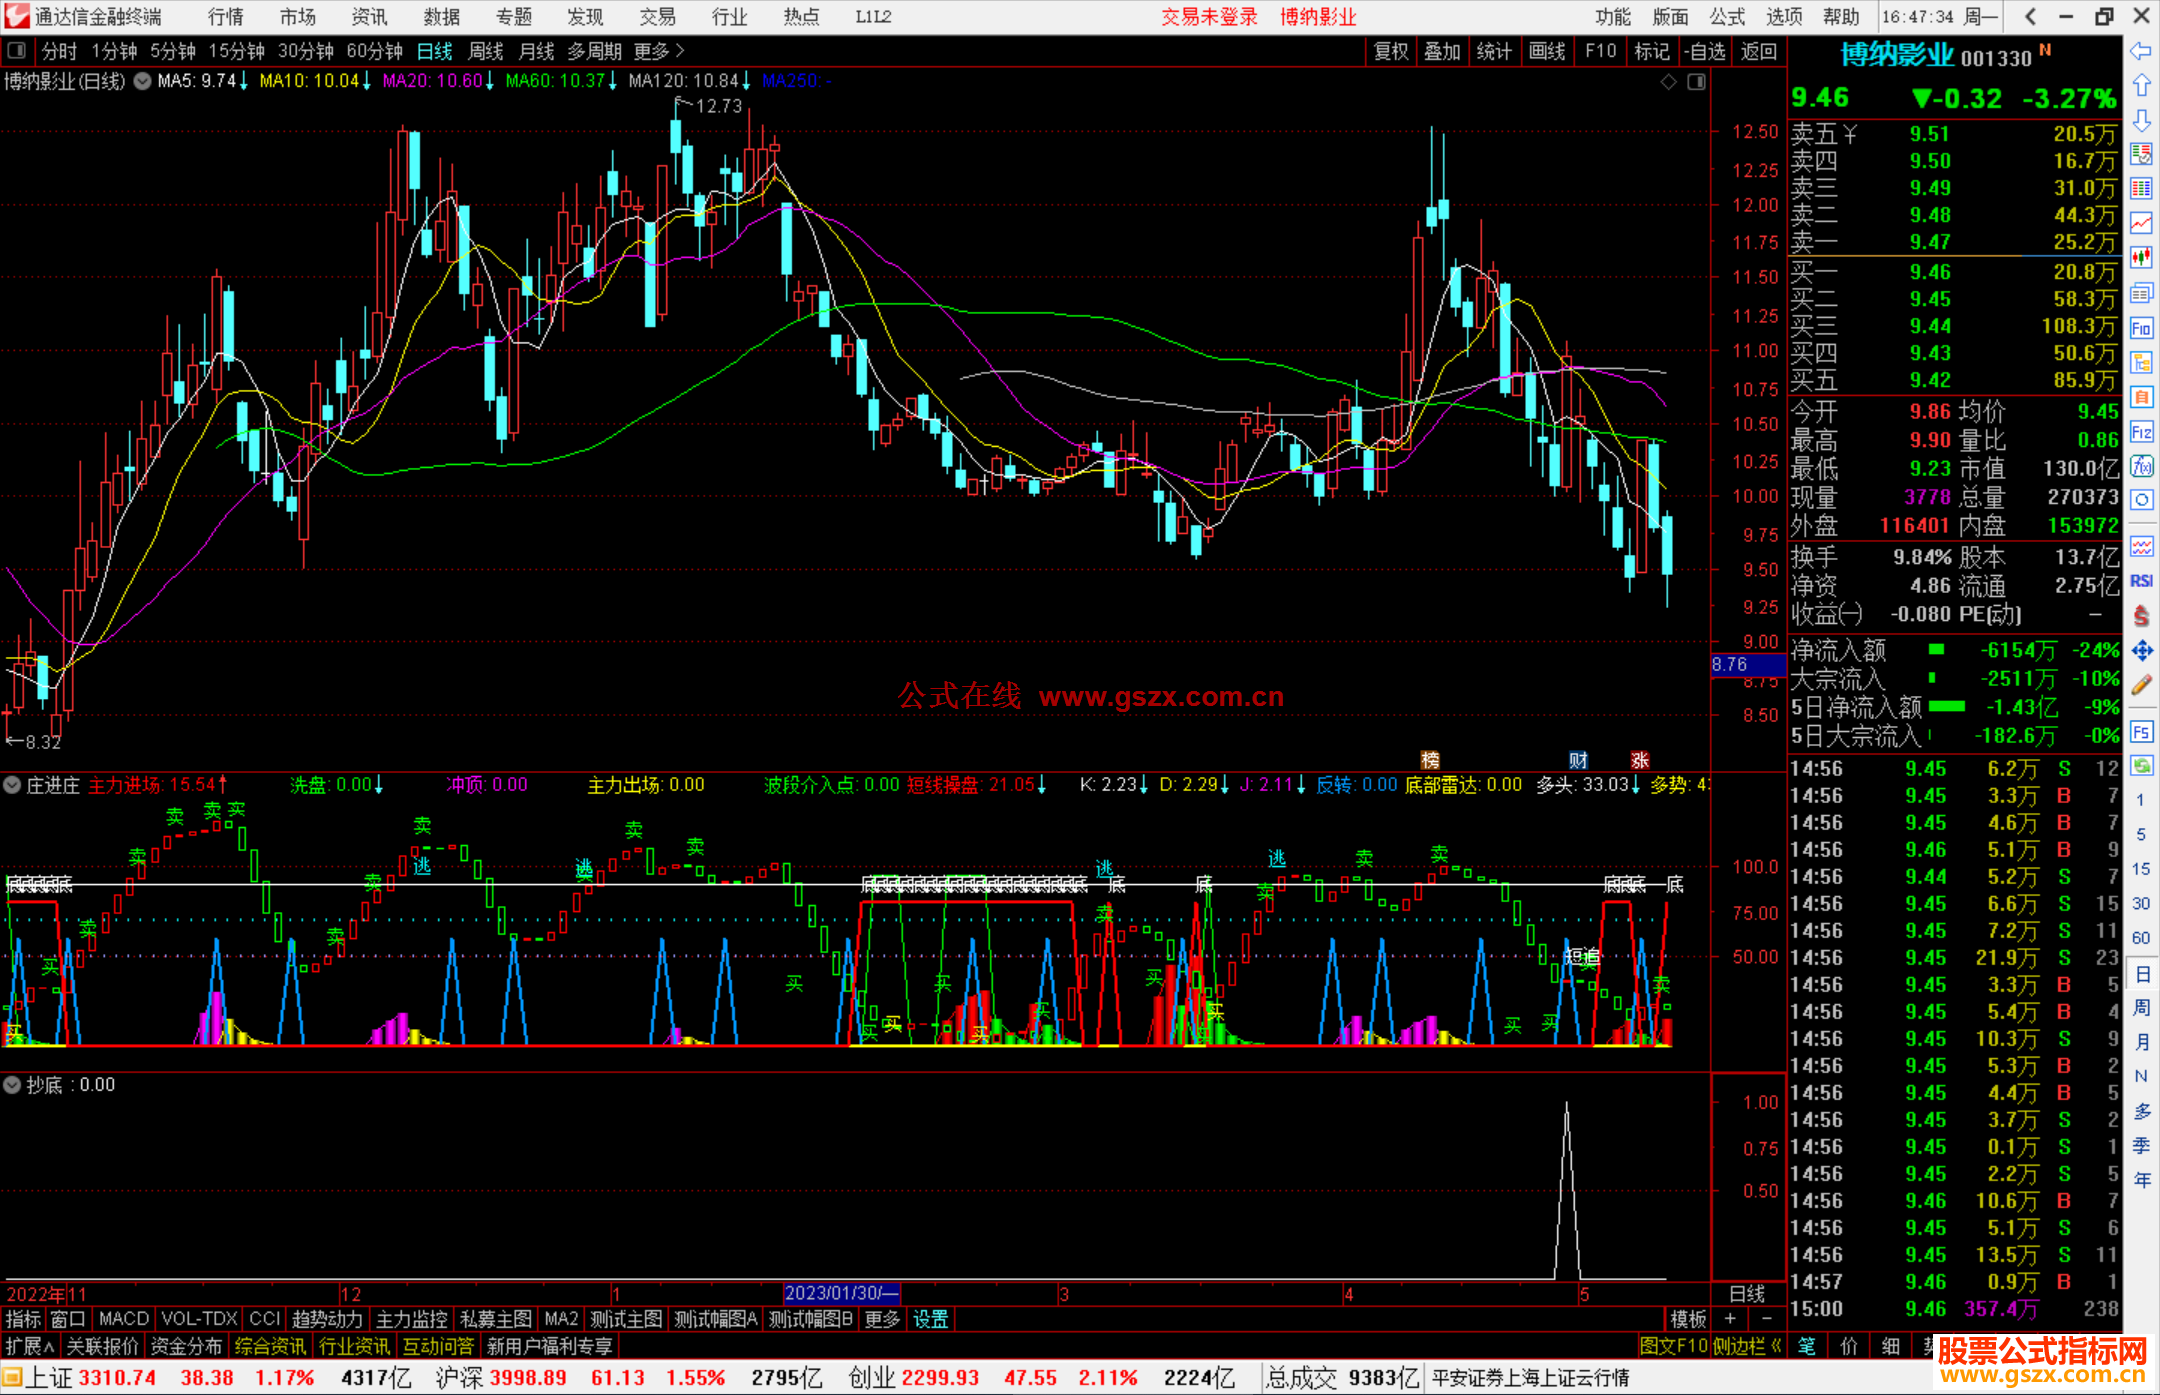Click the line trend chart sidebar icon

2141,223
